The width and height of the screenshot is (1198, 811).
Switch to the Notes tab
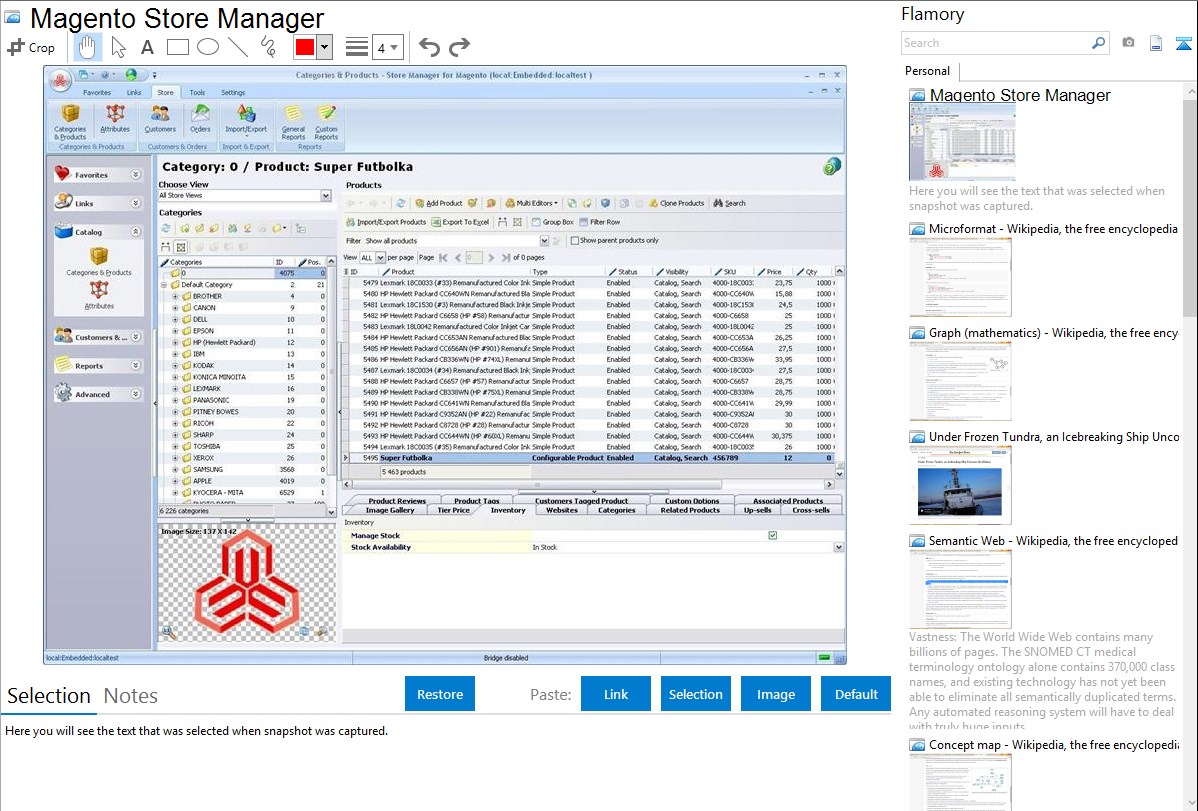[x=131, y=696]
